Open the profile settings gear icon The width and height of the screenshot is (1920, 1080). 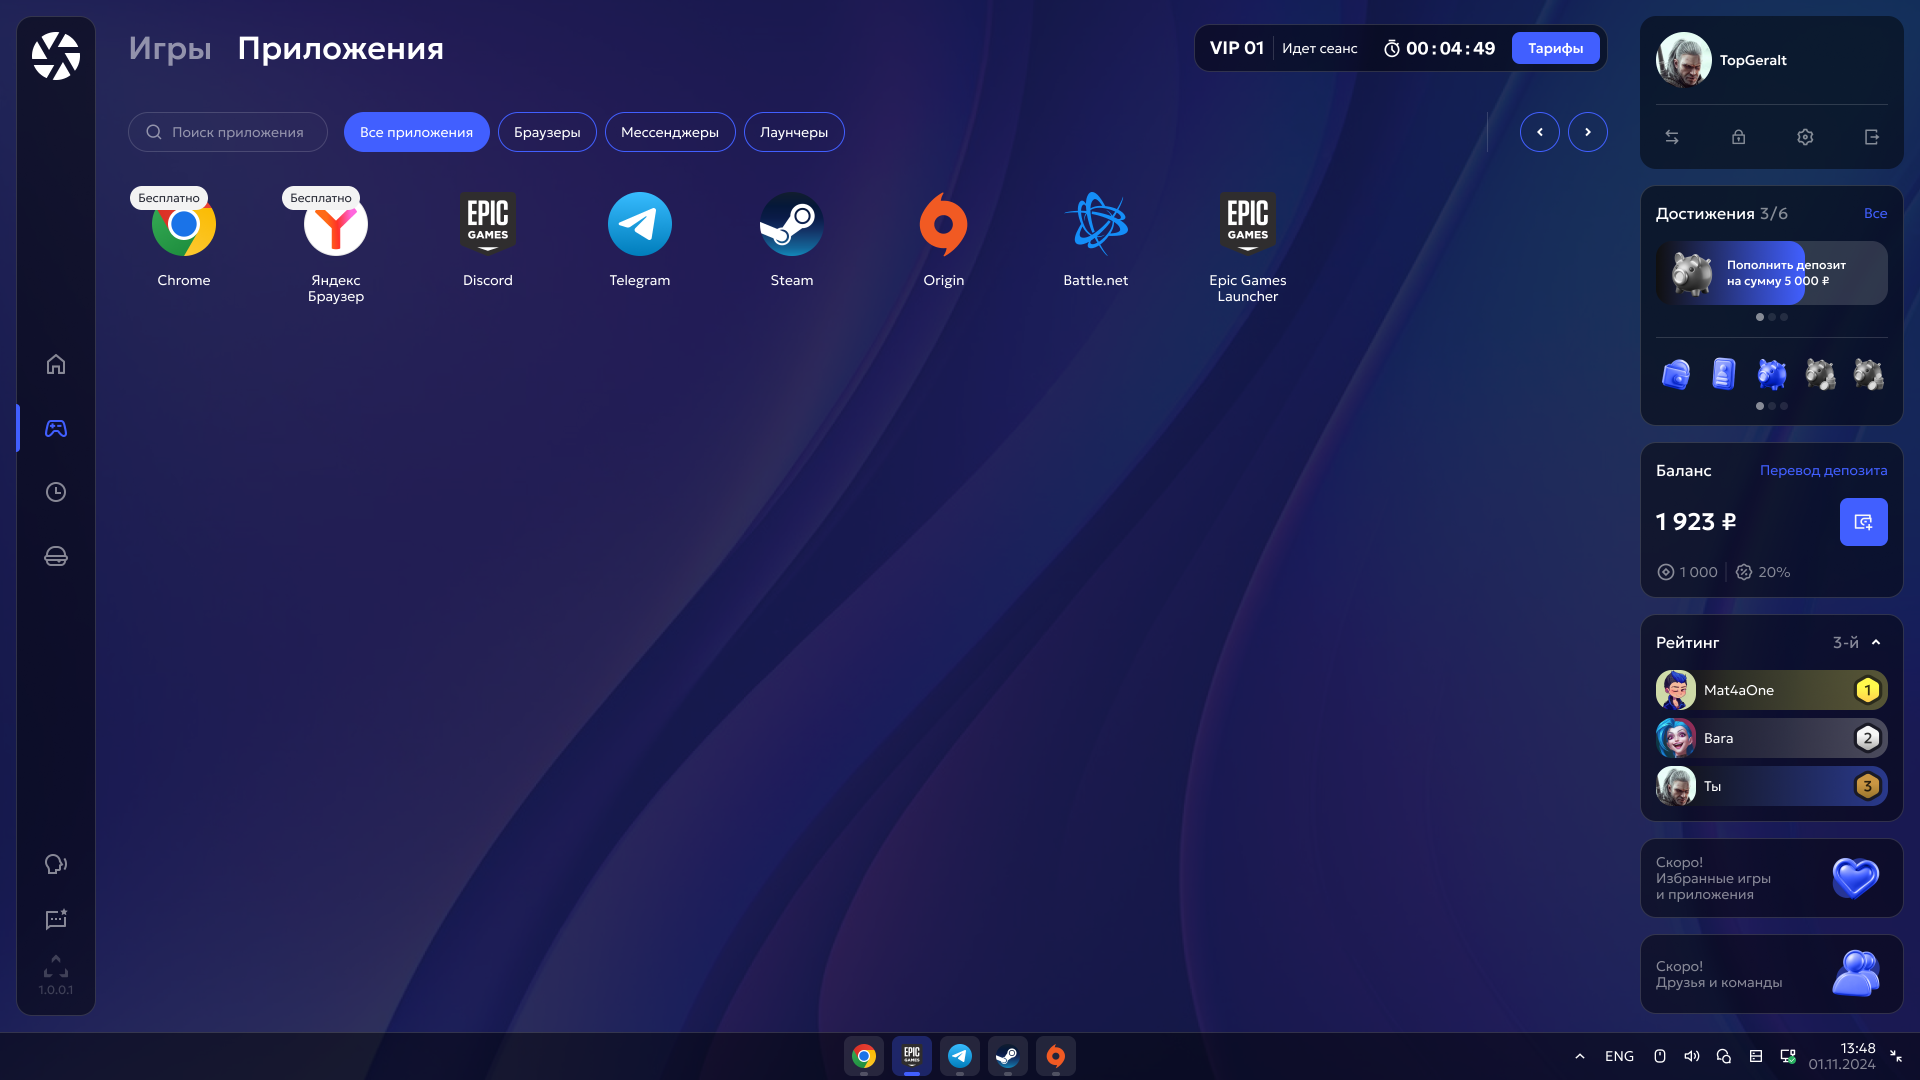(1804, 137)
